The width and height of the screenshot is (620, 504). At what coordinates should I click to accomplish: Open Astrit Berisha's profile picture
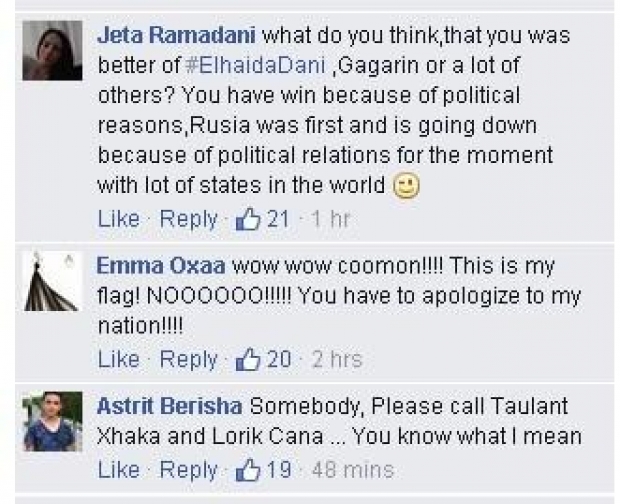point(52,421)
